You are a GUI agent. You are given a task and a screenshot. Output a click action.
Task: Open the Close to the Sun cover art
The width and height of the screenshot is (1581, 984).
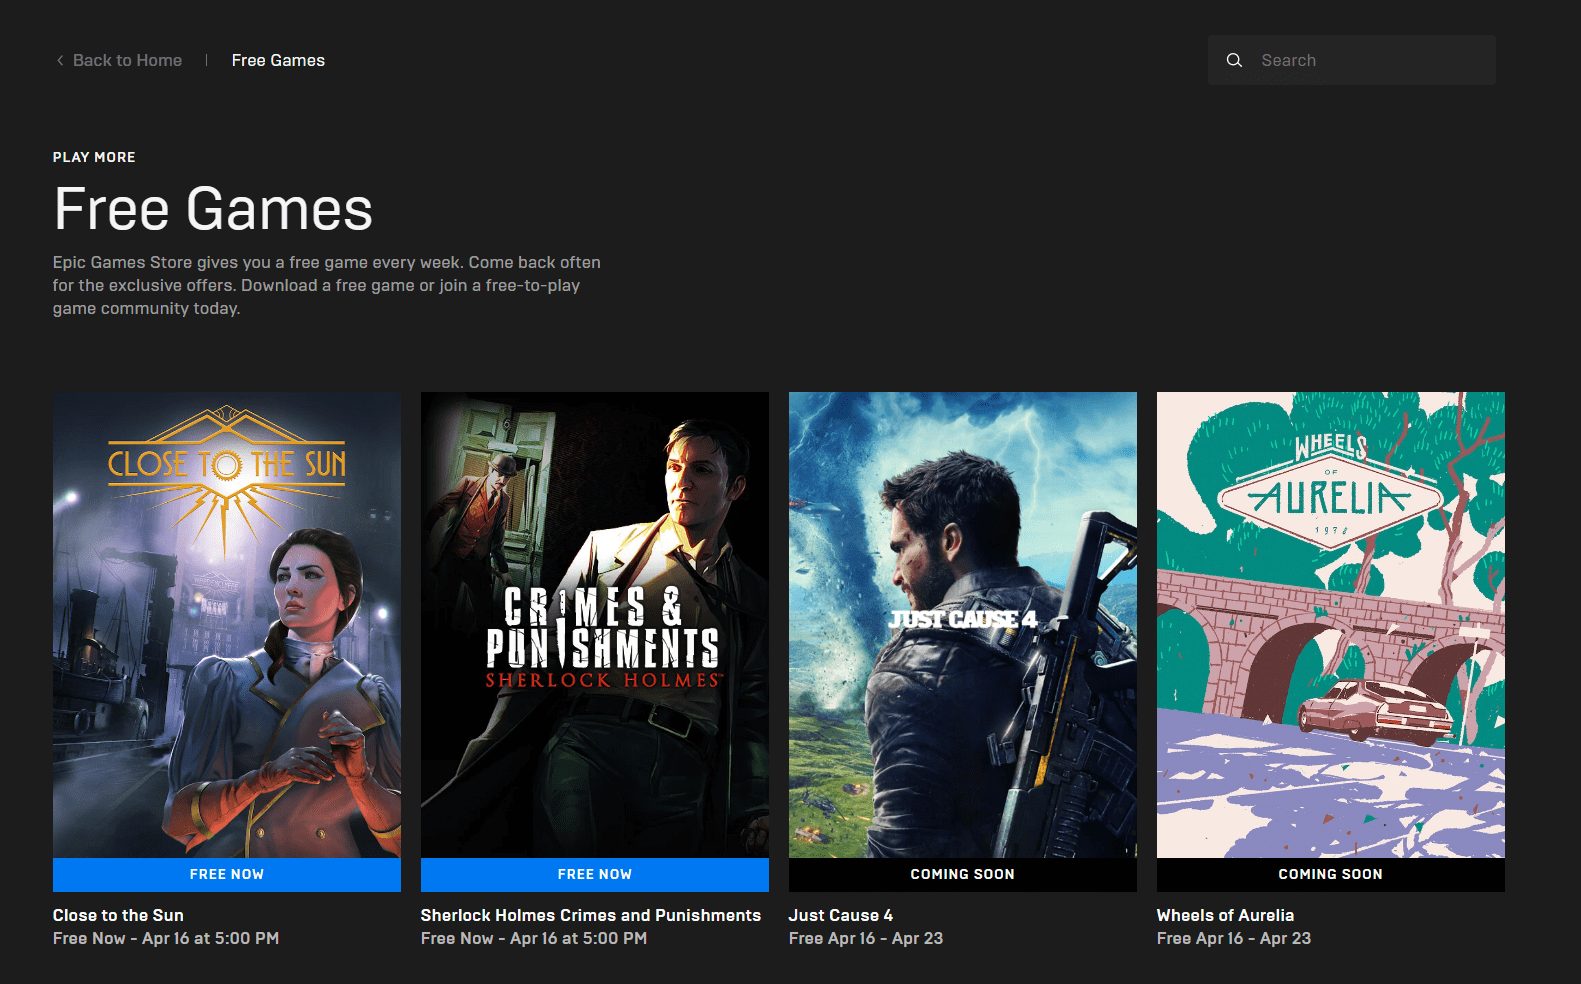227,625
